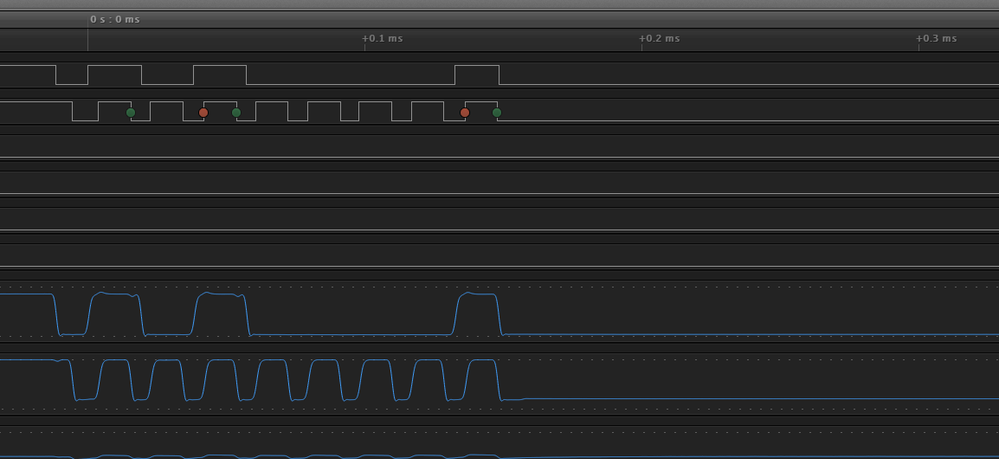Viewport: 999px width, 459px height.
Task: Select the second red marker dot on the clock channel
Action: click(x=464, y=113)
